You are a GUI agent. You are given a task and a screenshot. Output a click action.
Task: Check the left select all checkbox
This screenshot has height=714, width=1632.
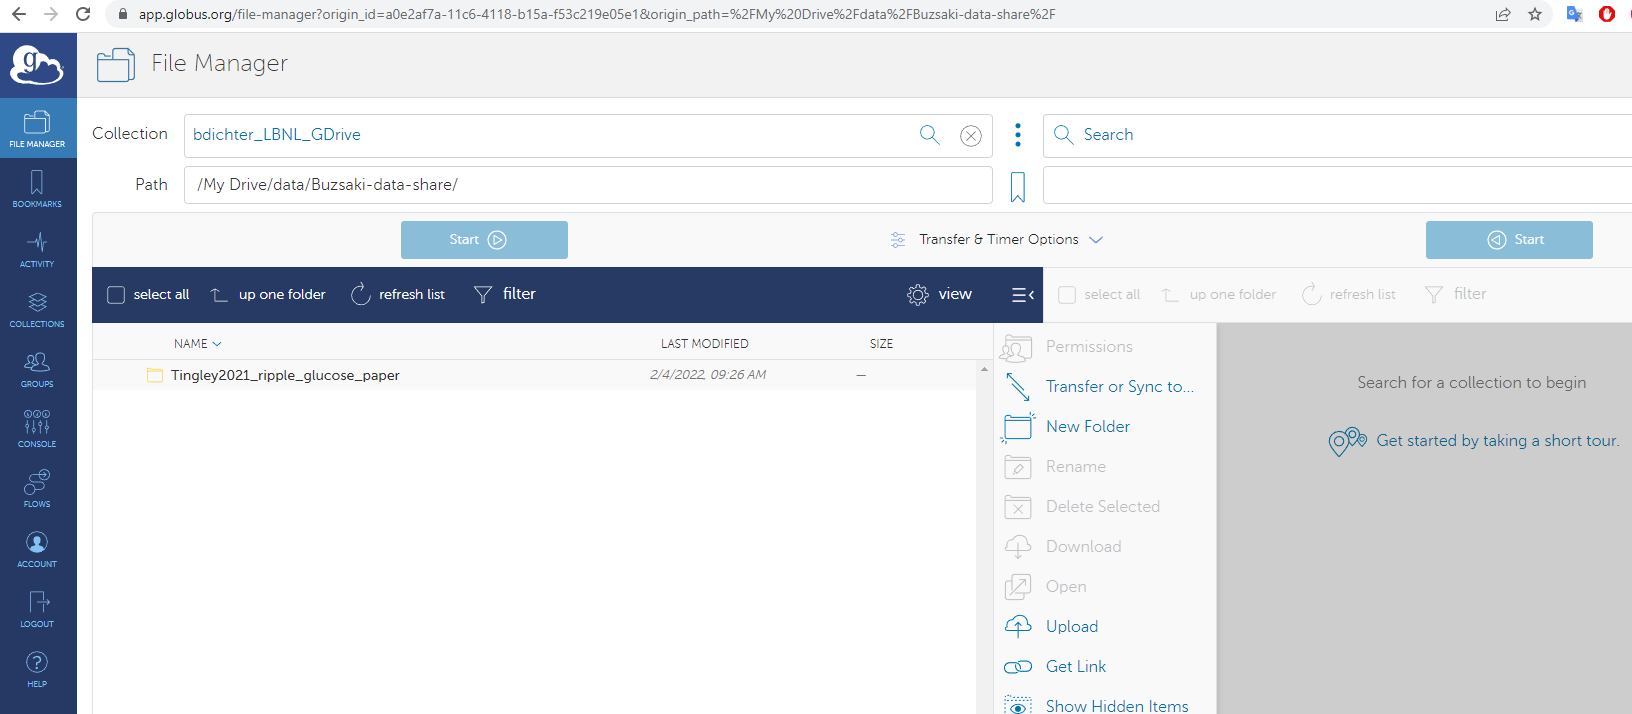116,295
